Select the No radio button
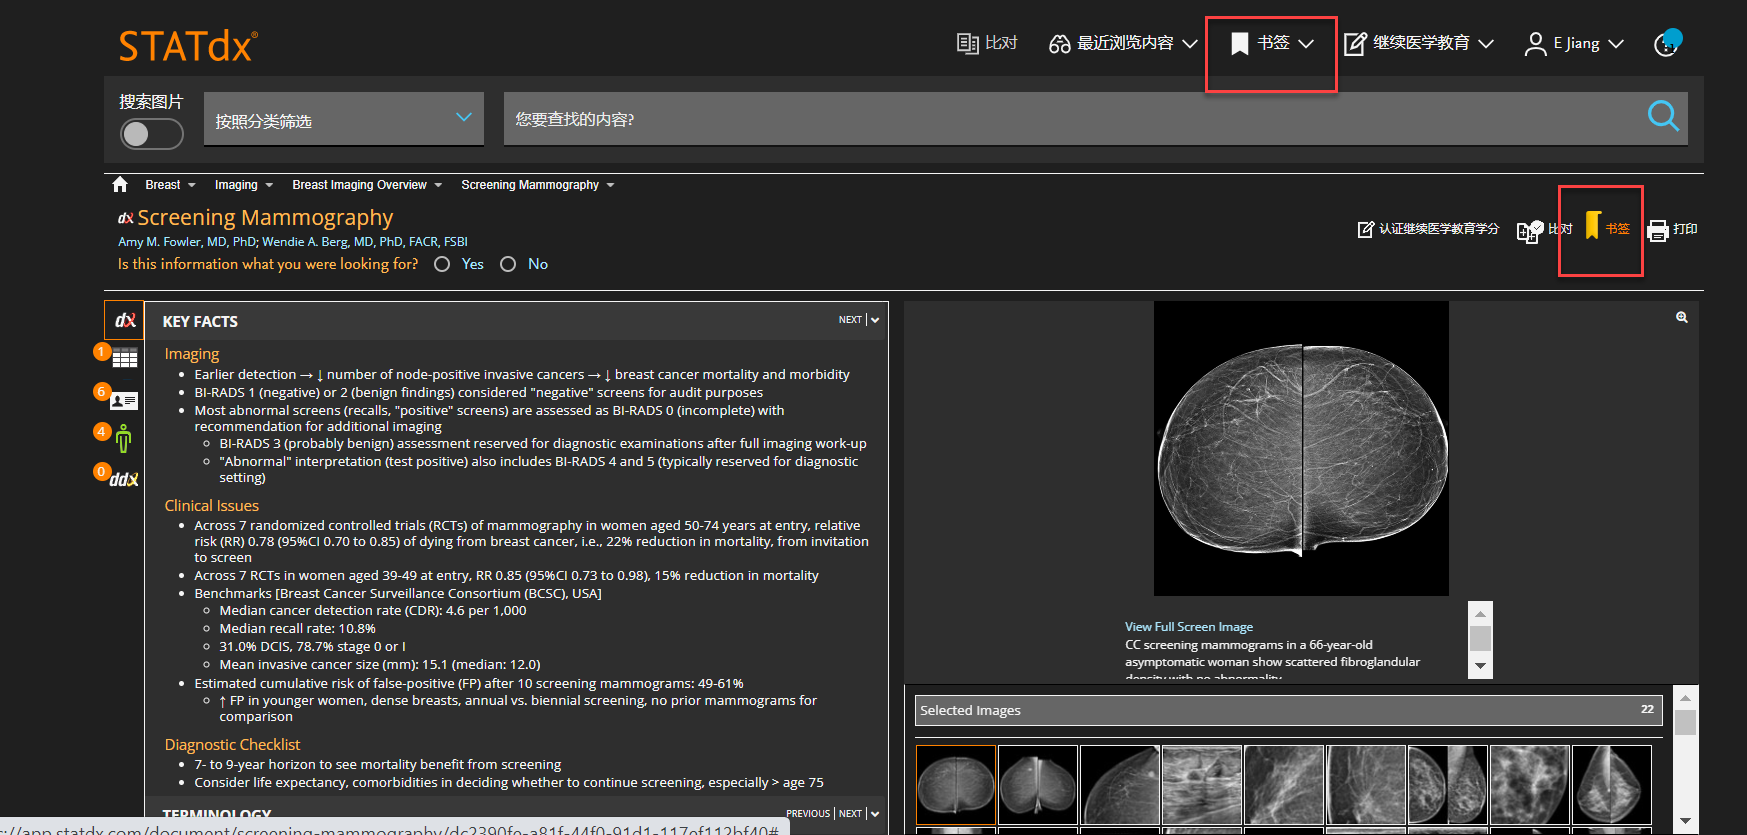This screenshot has width=1747, height=835. [x=508, y=264]
